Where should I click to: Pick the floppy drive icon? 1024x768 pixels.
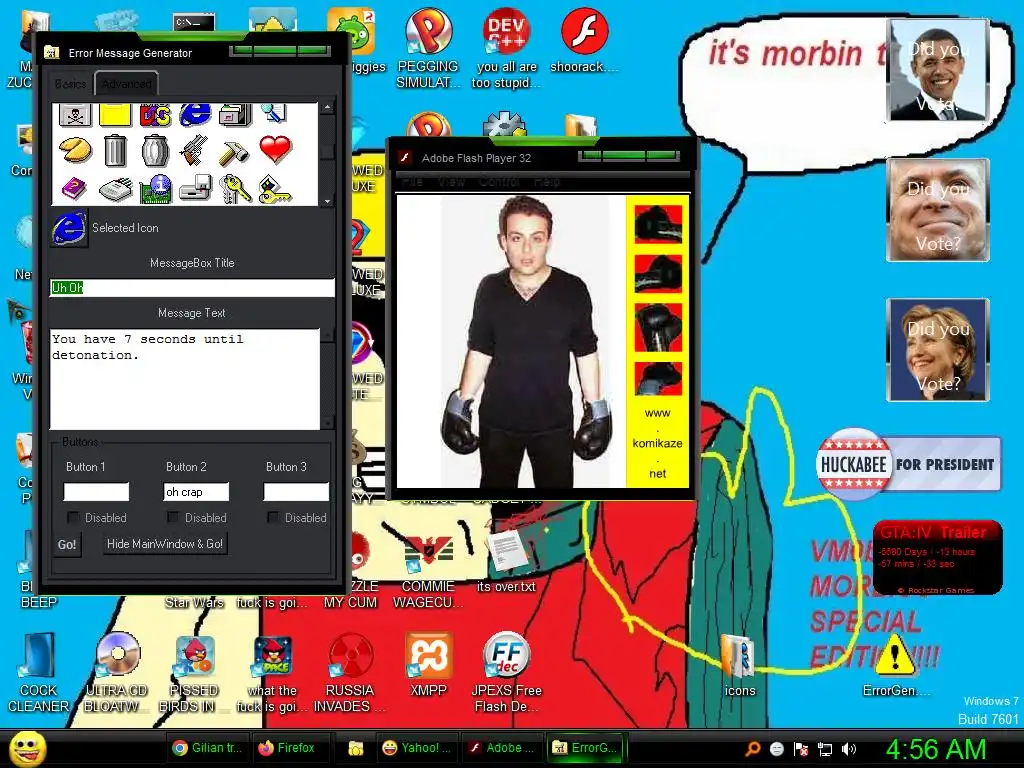pos(195,189)
